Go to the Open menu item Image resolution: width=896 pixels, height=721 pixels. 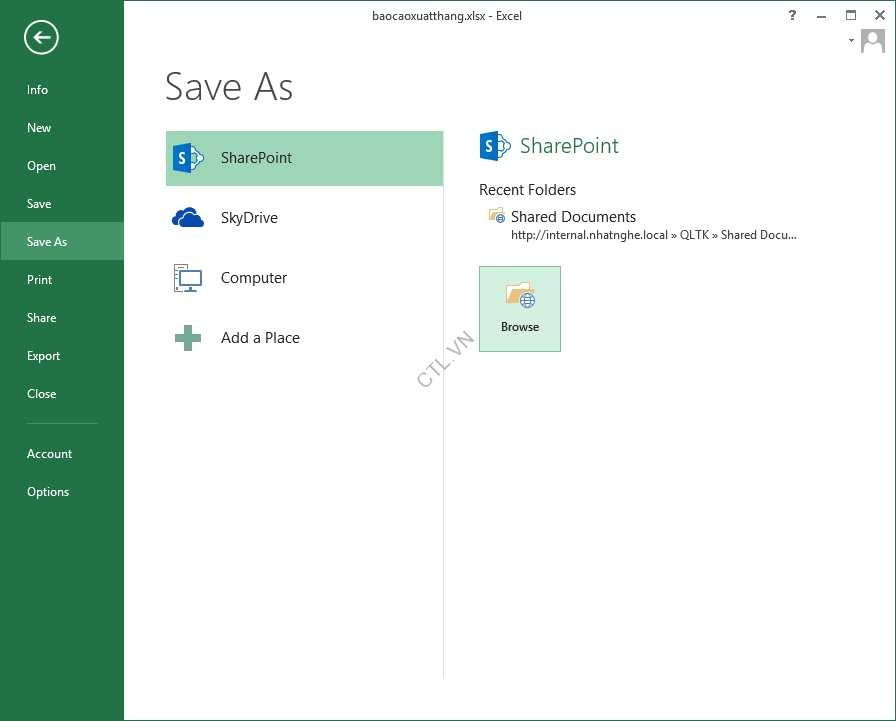pos(41,166)
